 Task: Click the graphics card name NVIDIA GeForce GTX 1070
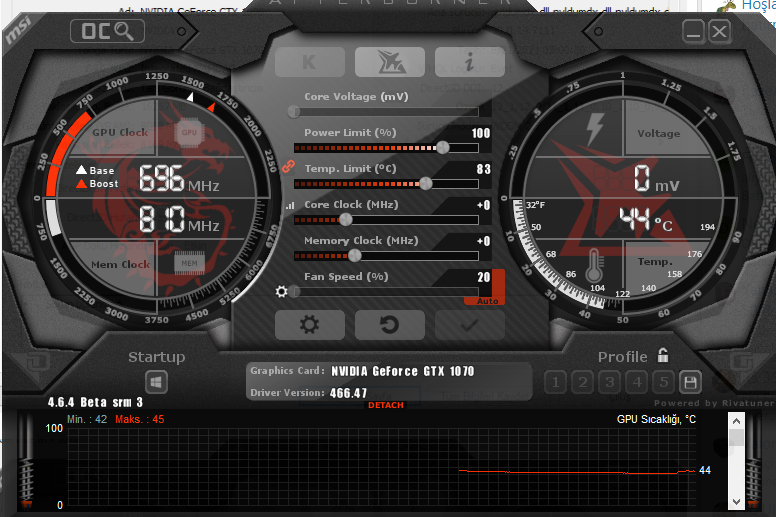[x=402, y=371]
